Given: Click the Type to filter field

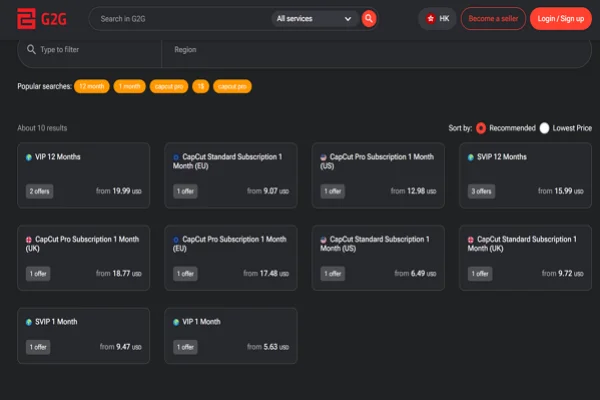Looking at the screenshot, I should 90,50.
